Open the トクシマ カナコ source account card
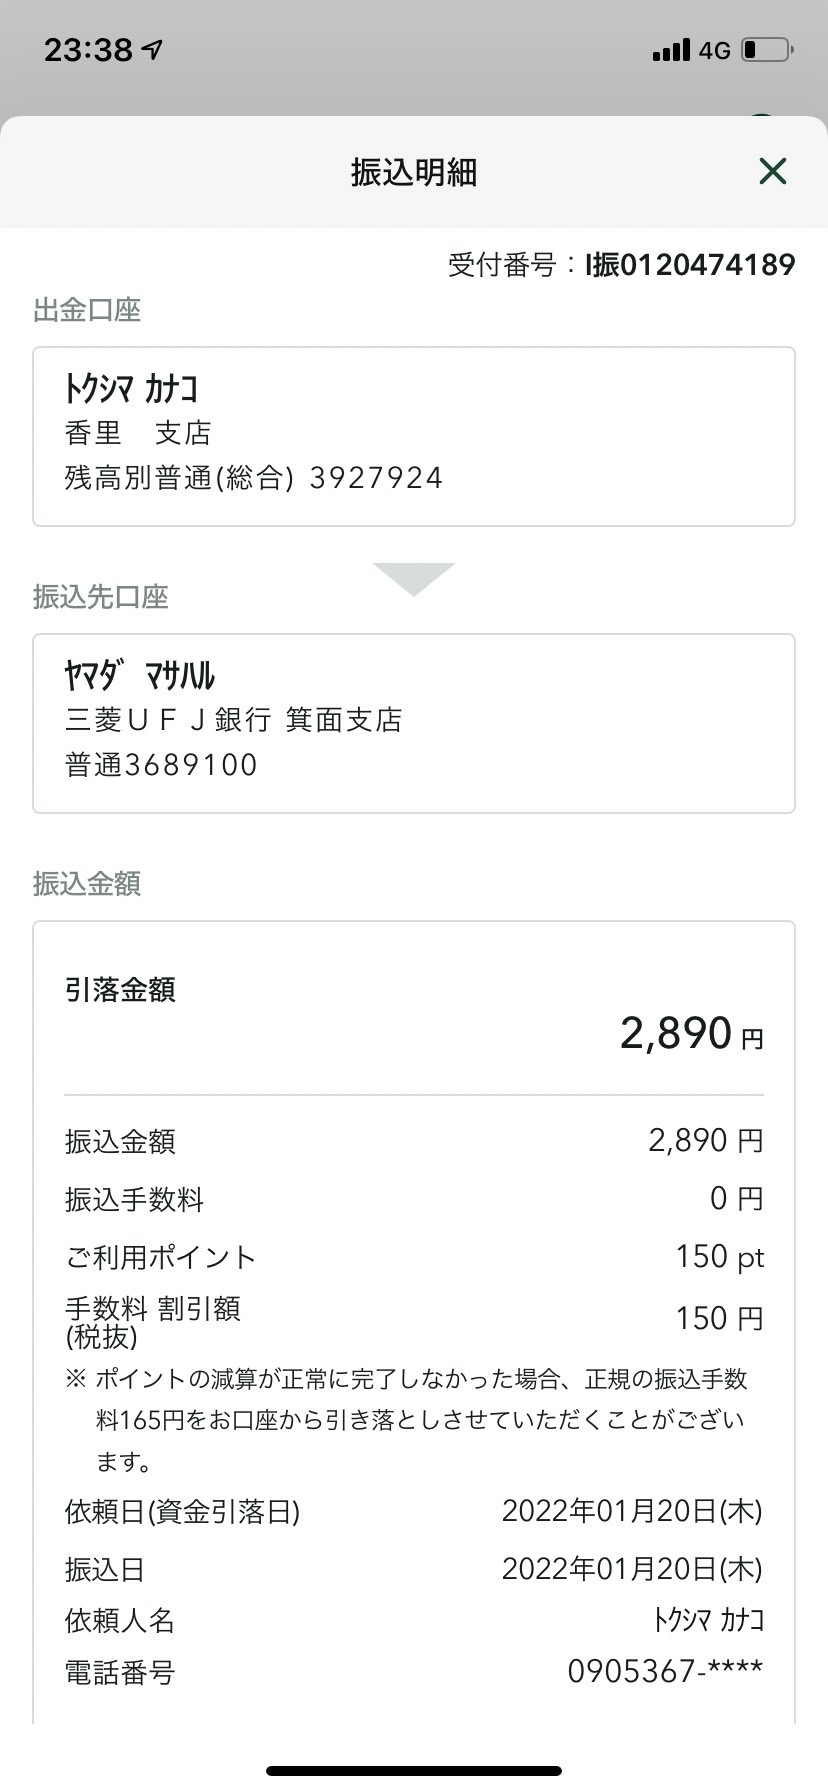 414,436
